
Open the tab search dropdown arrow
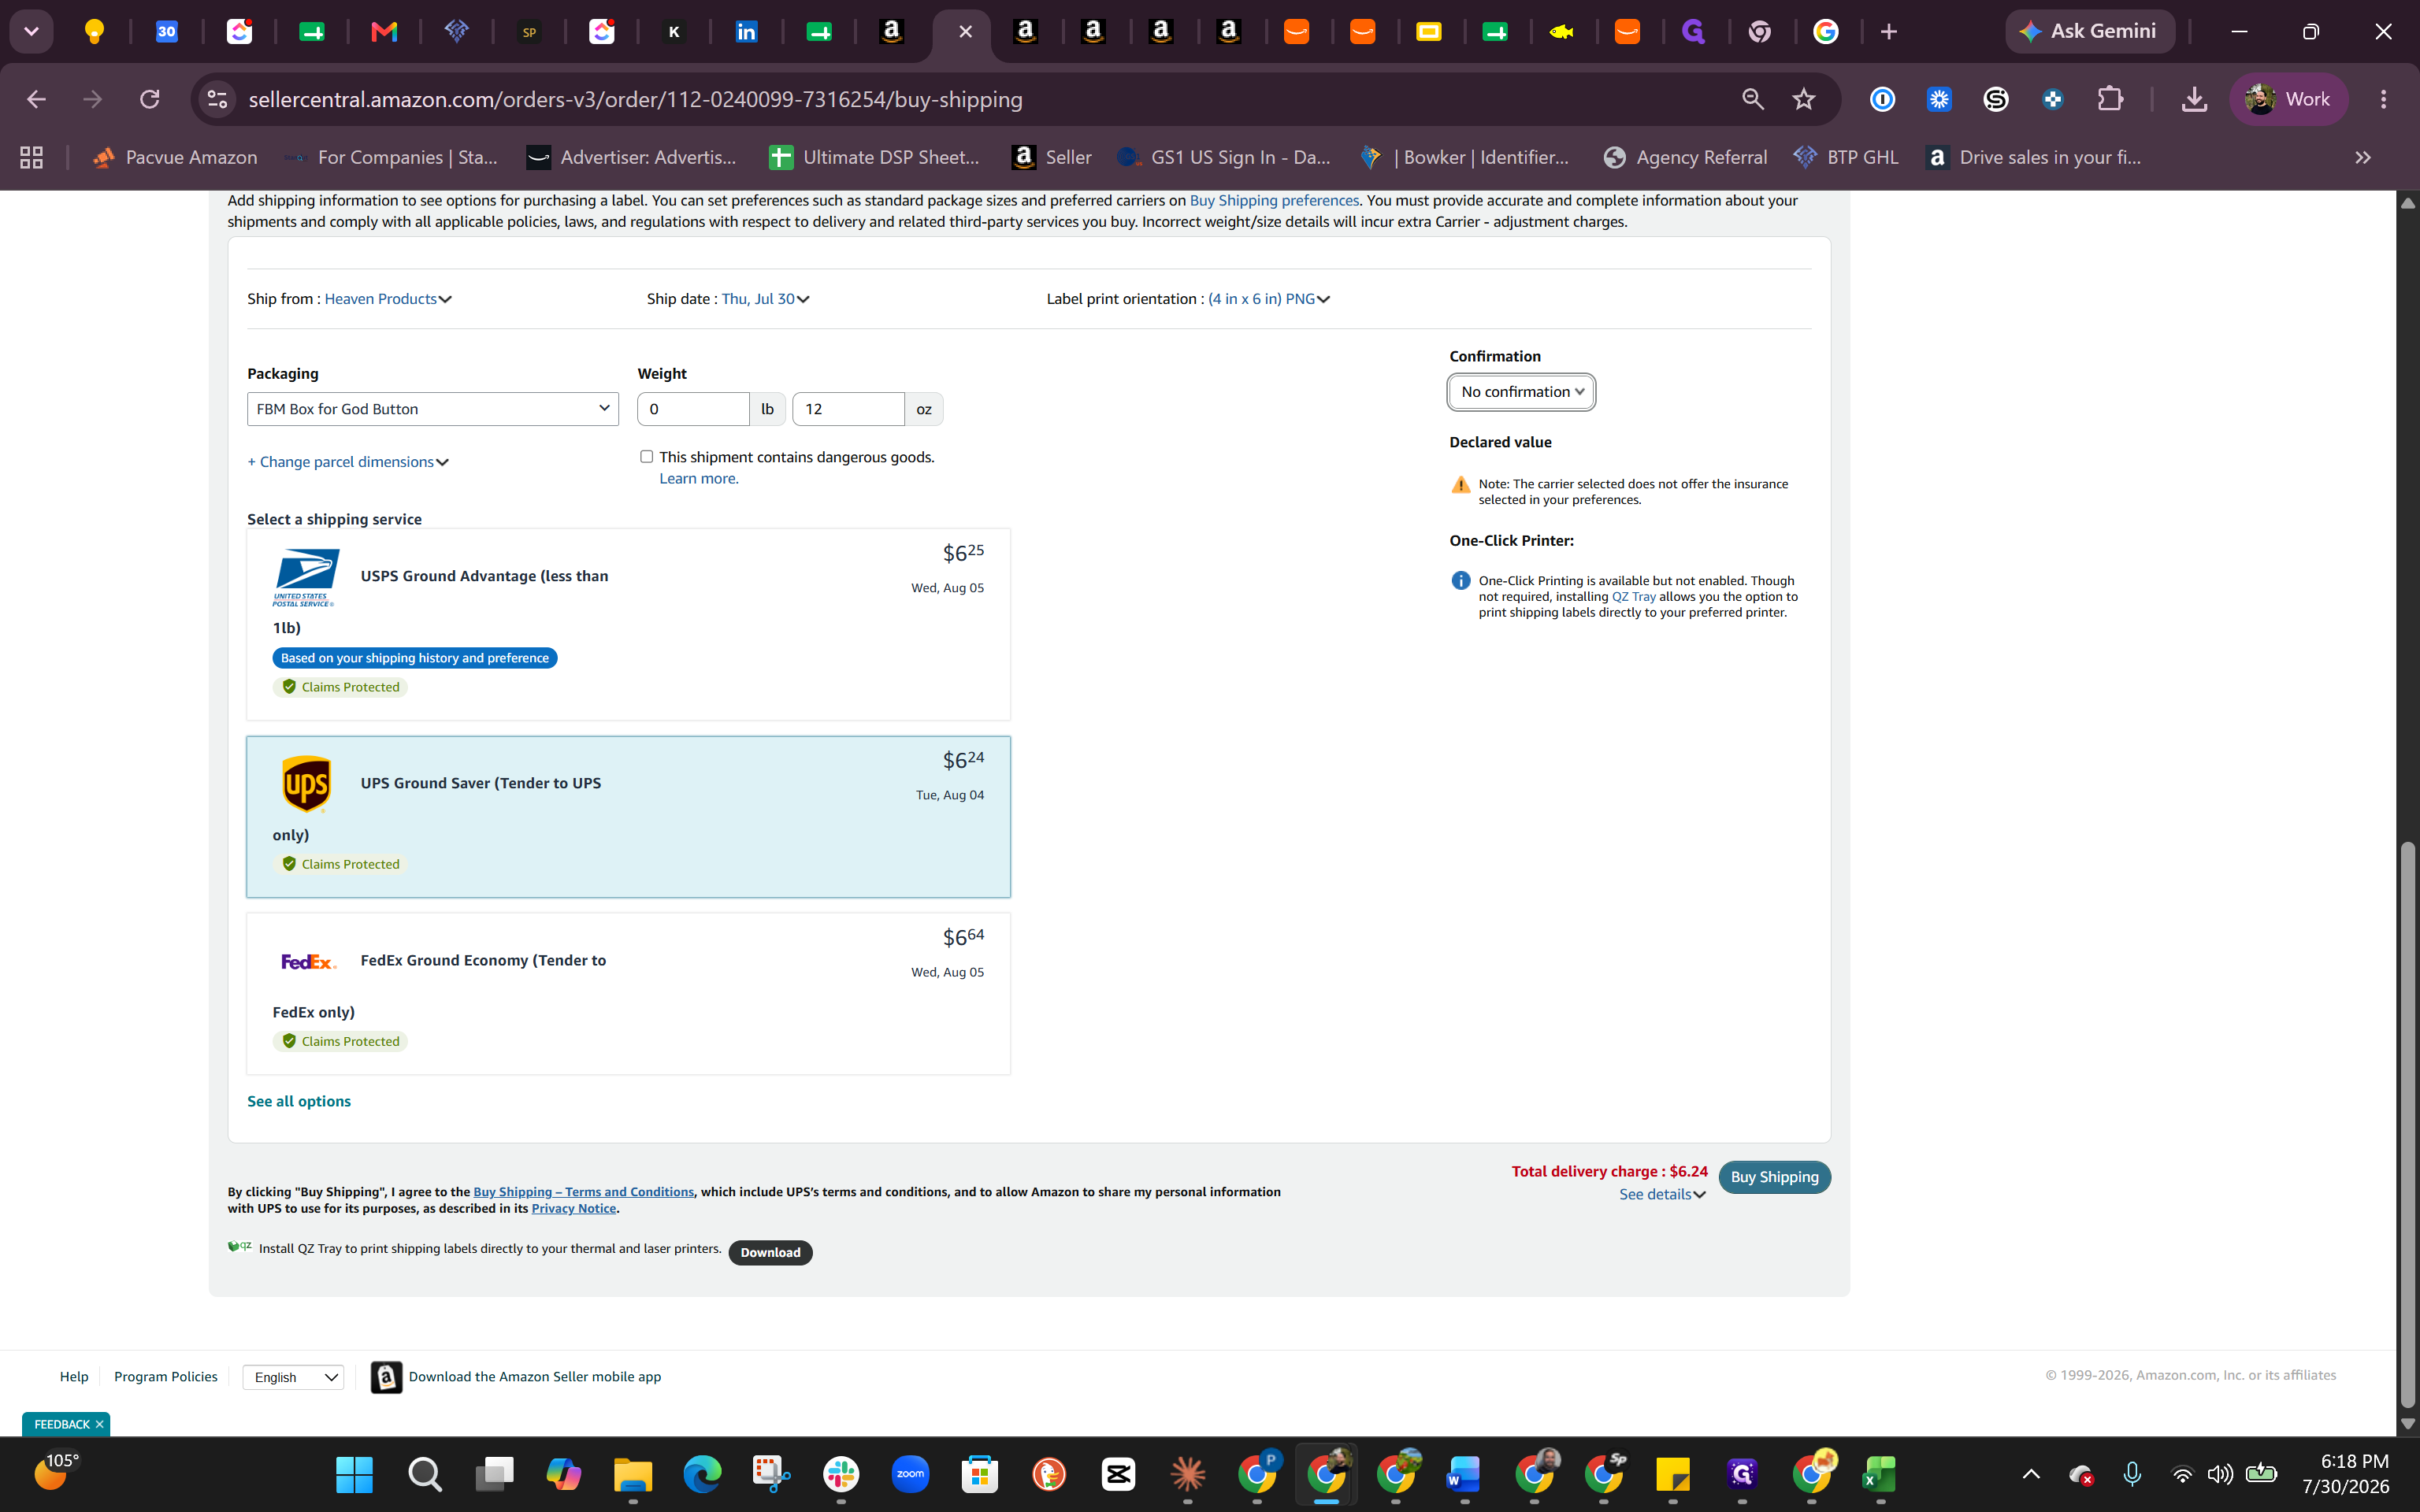31,31
